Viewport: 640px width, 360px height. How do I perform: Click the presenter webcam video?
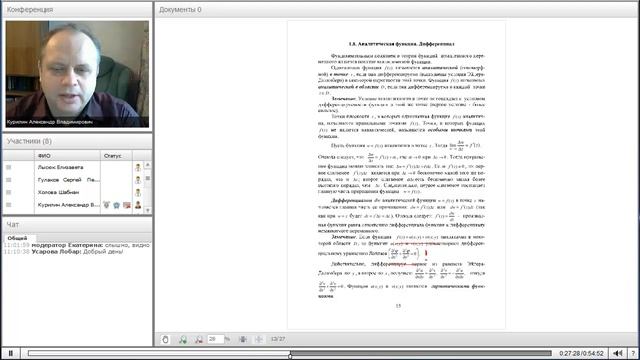pos(77,74)
